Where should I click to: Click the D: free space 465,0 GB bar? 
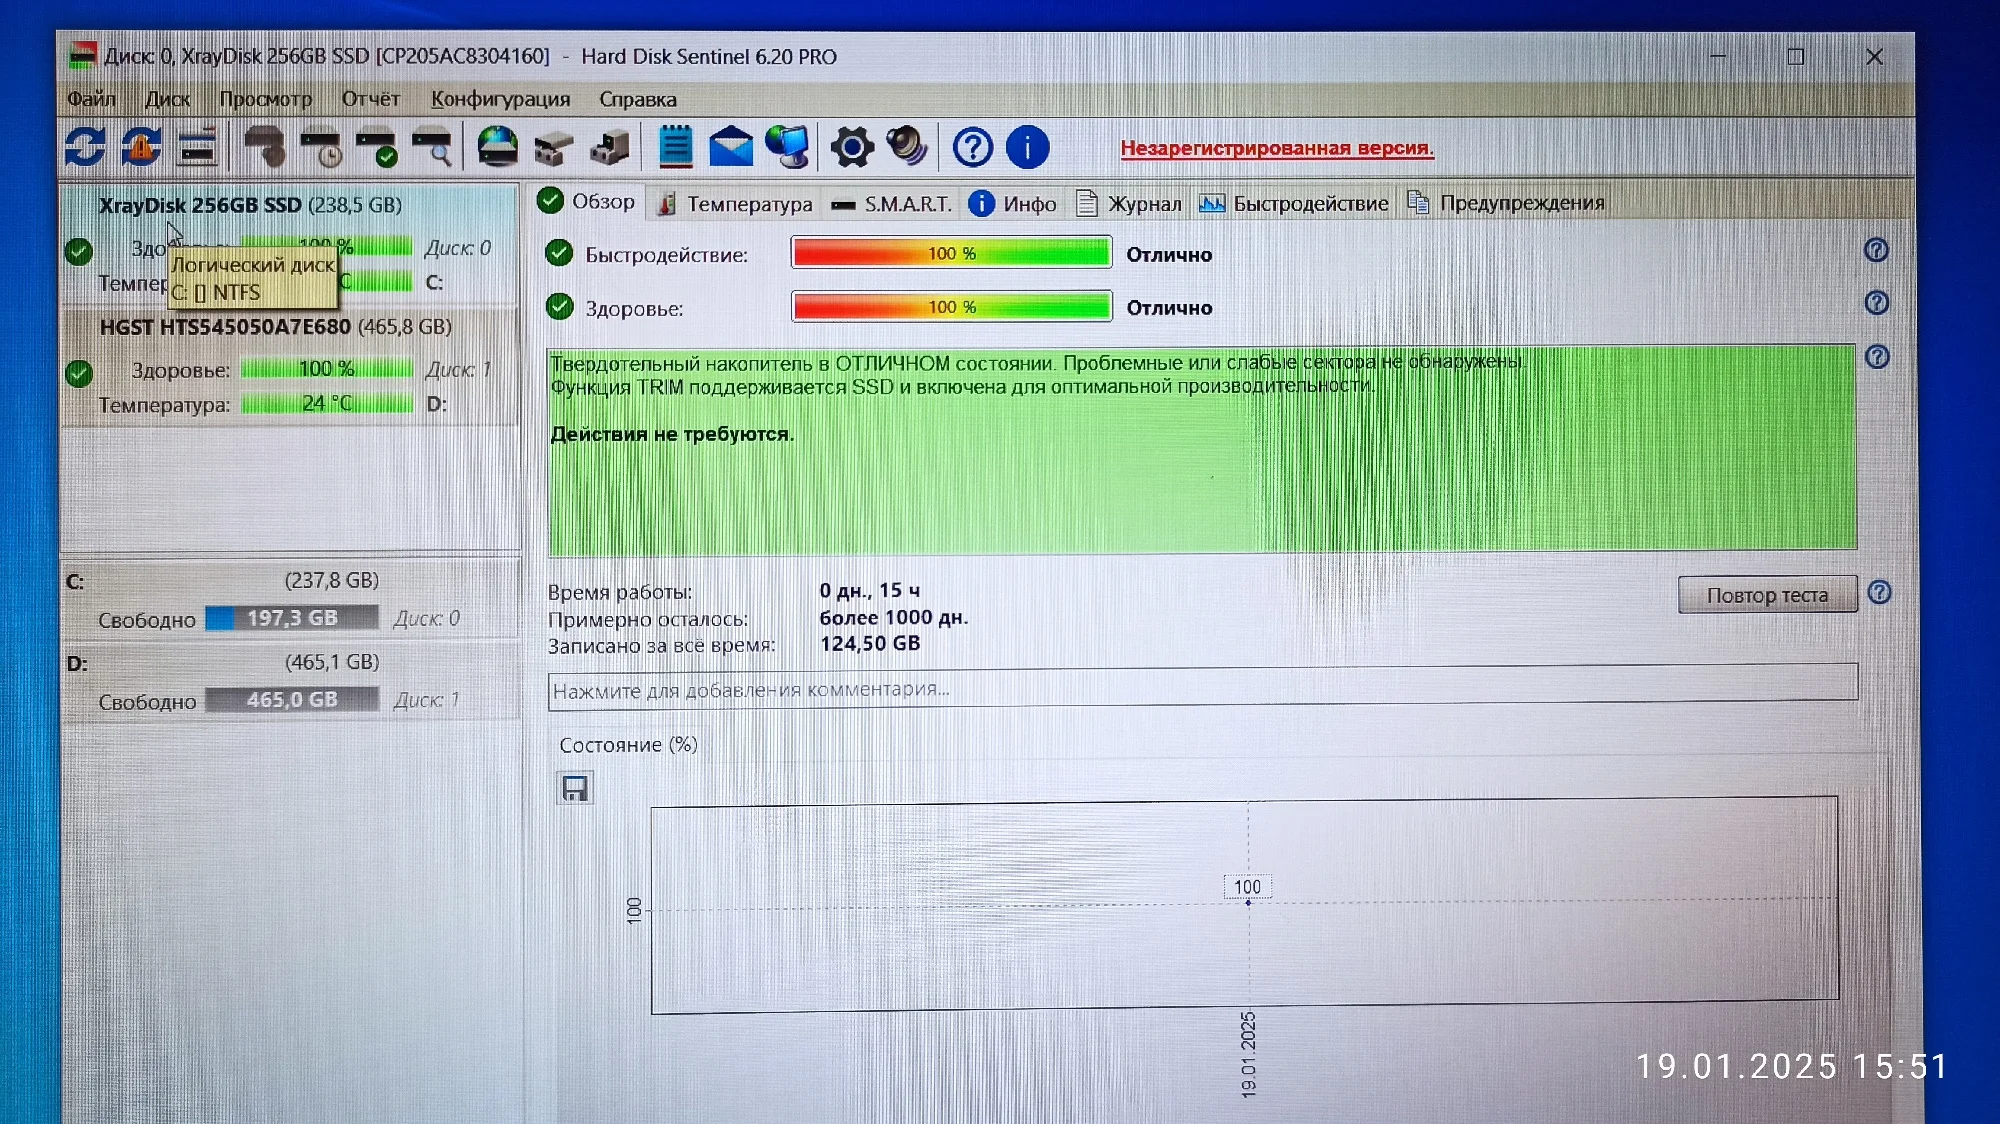[292, 700]
